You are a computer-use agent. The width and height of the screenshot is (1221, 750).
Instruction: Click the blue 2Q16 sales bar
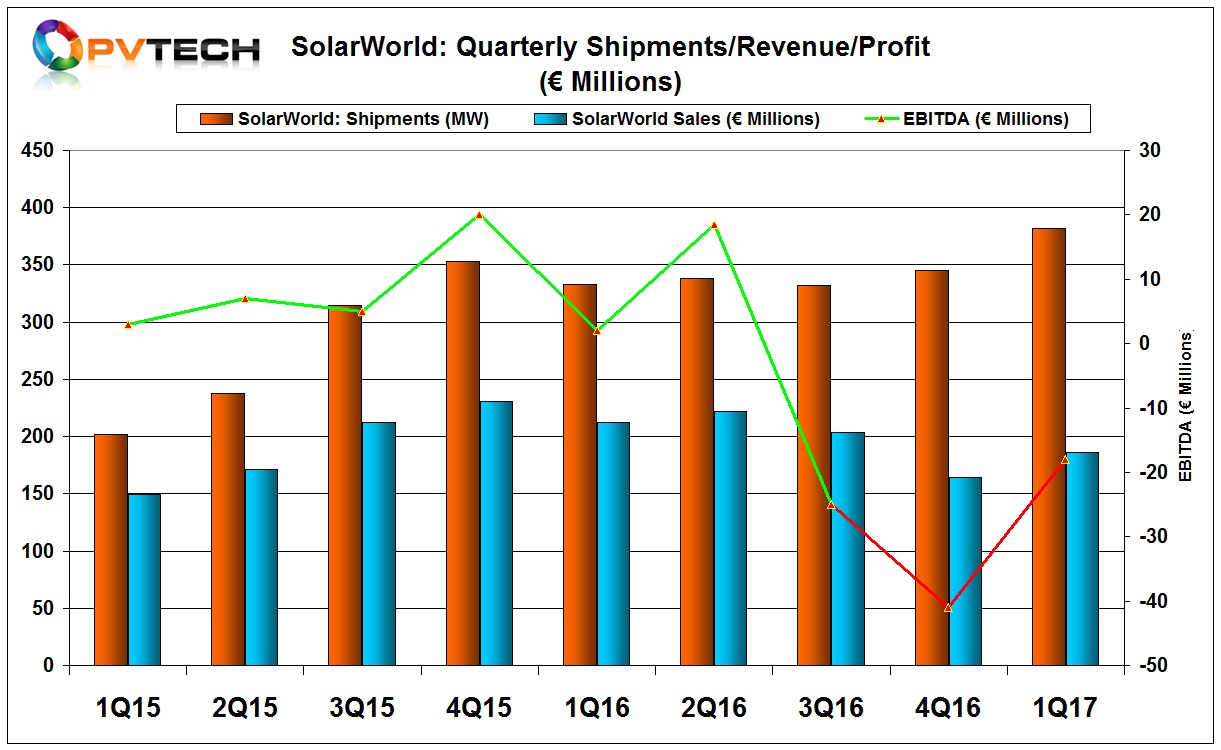pos(729,539)
